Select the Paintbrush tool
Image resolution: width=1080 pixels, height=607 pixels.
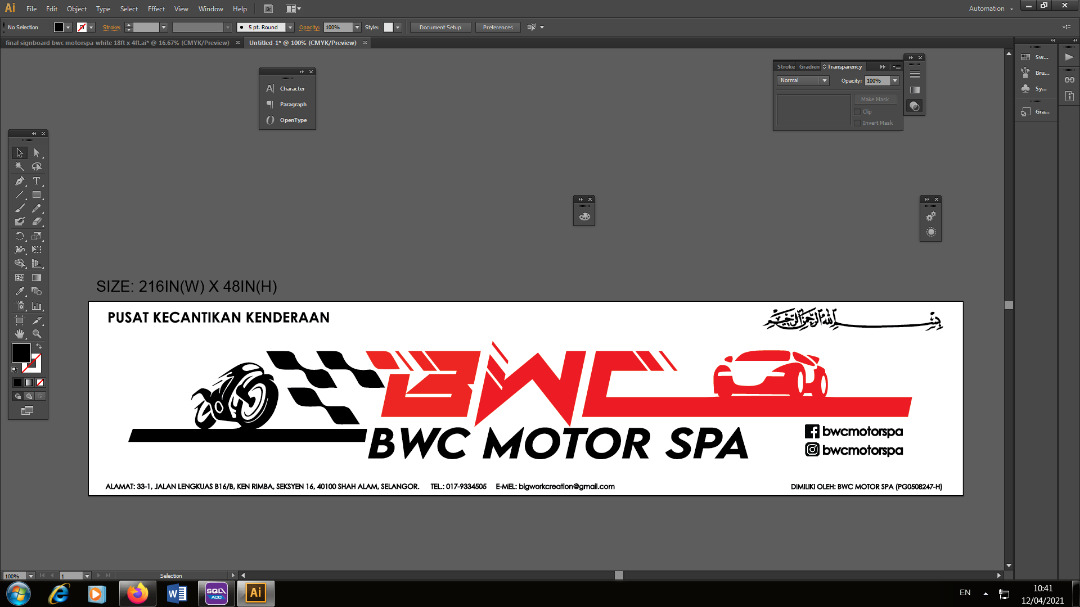pos(20,208)
